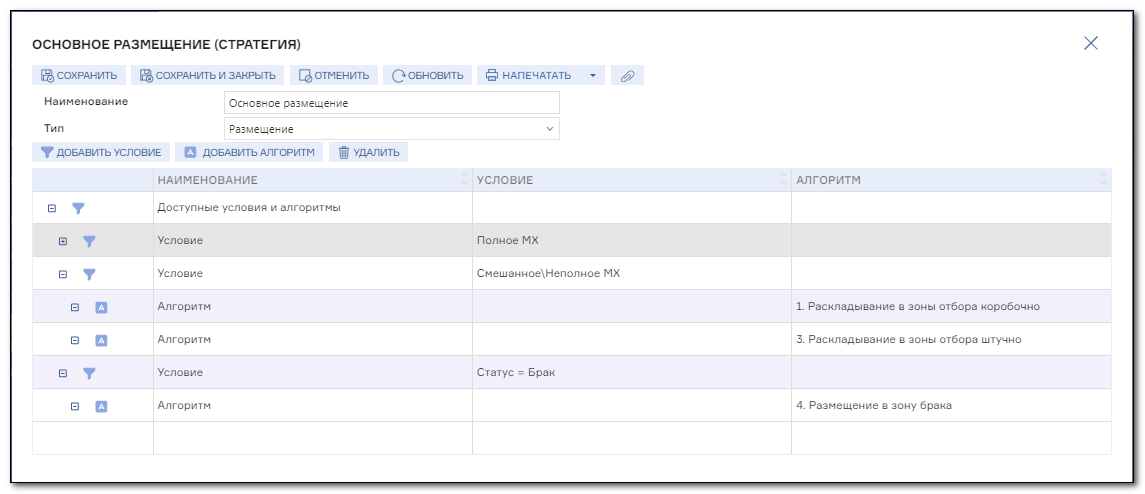Click the filter icon in 'Статус = Брак' row
This screenshot has height=494, width=1145.
click(x=89, y=373)
